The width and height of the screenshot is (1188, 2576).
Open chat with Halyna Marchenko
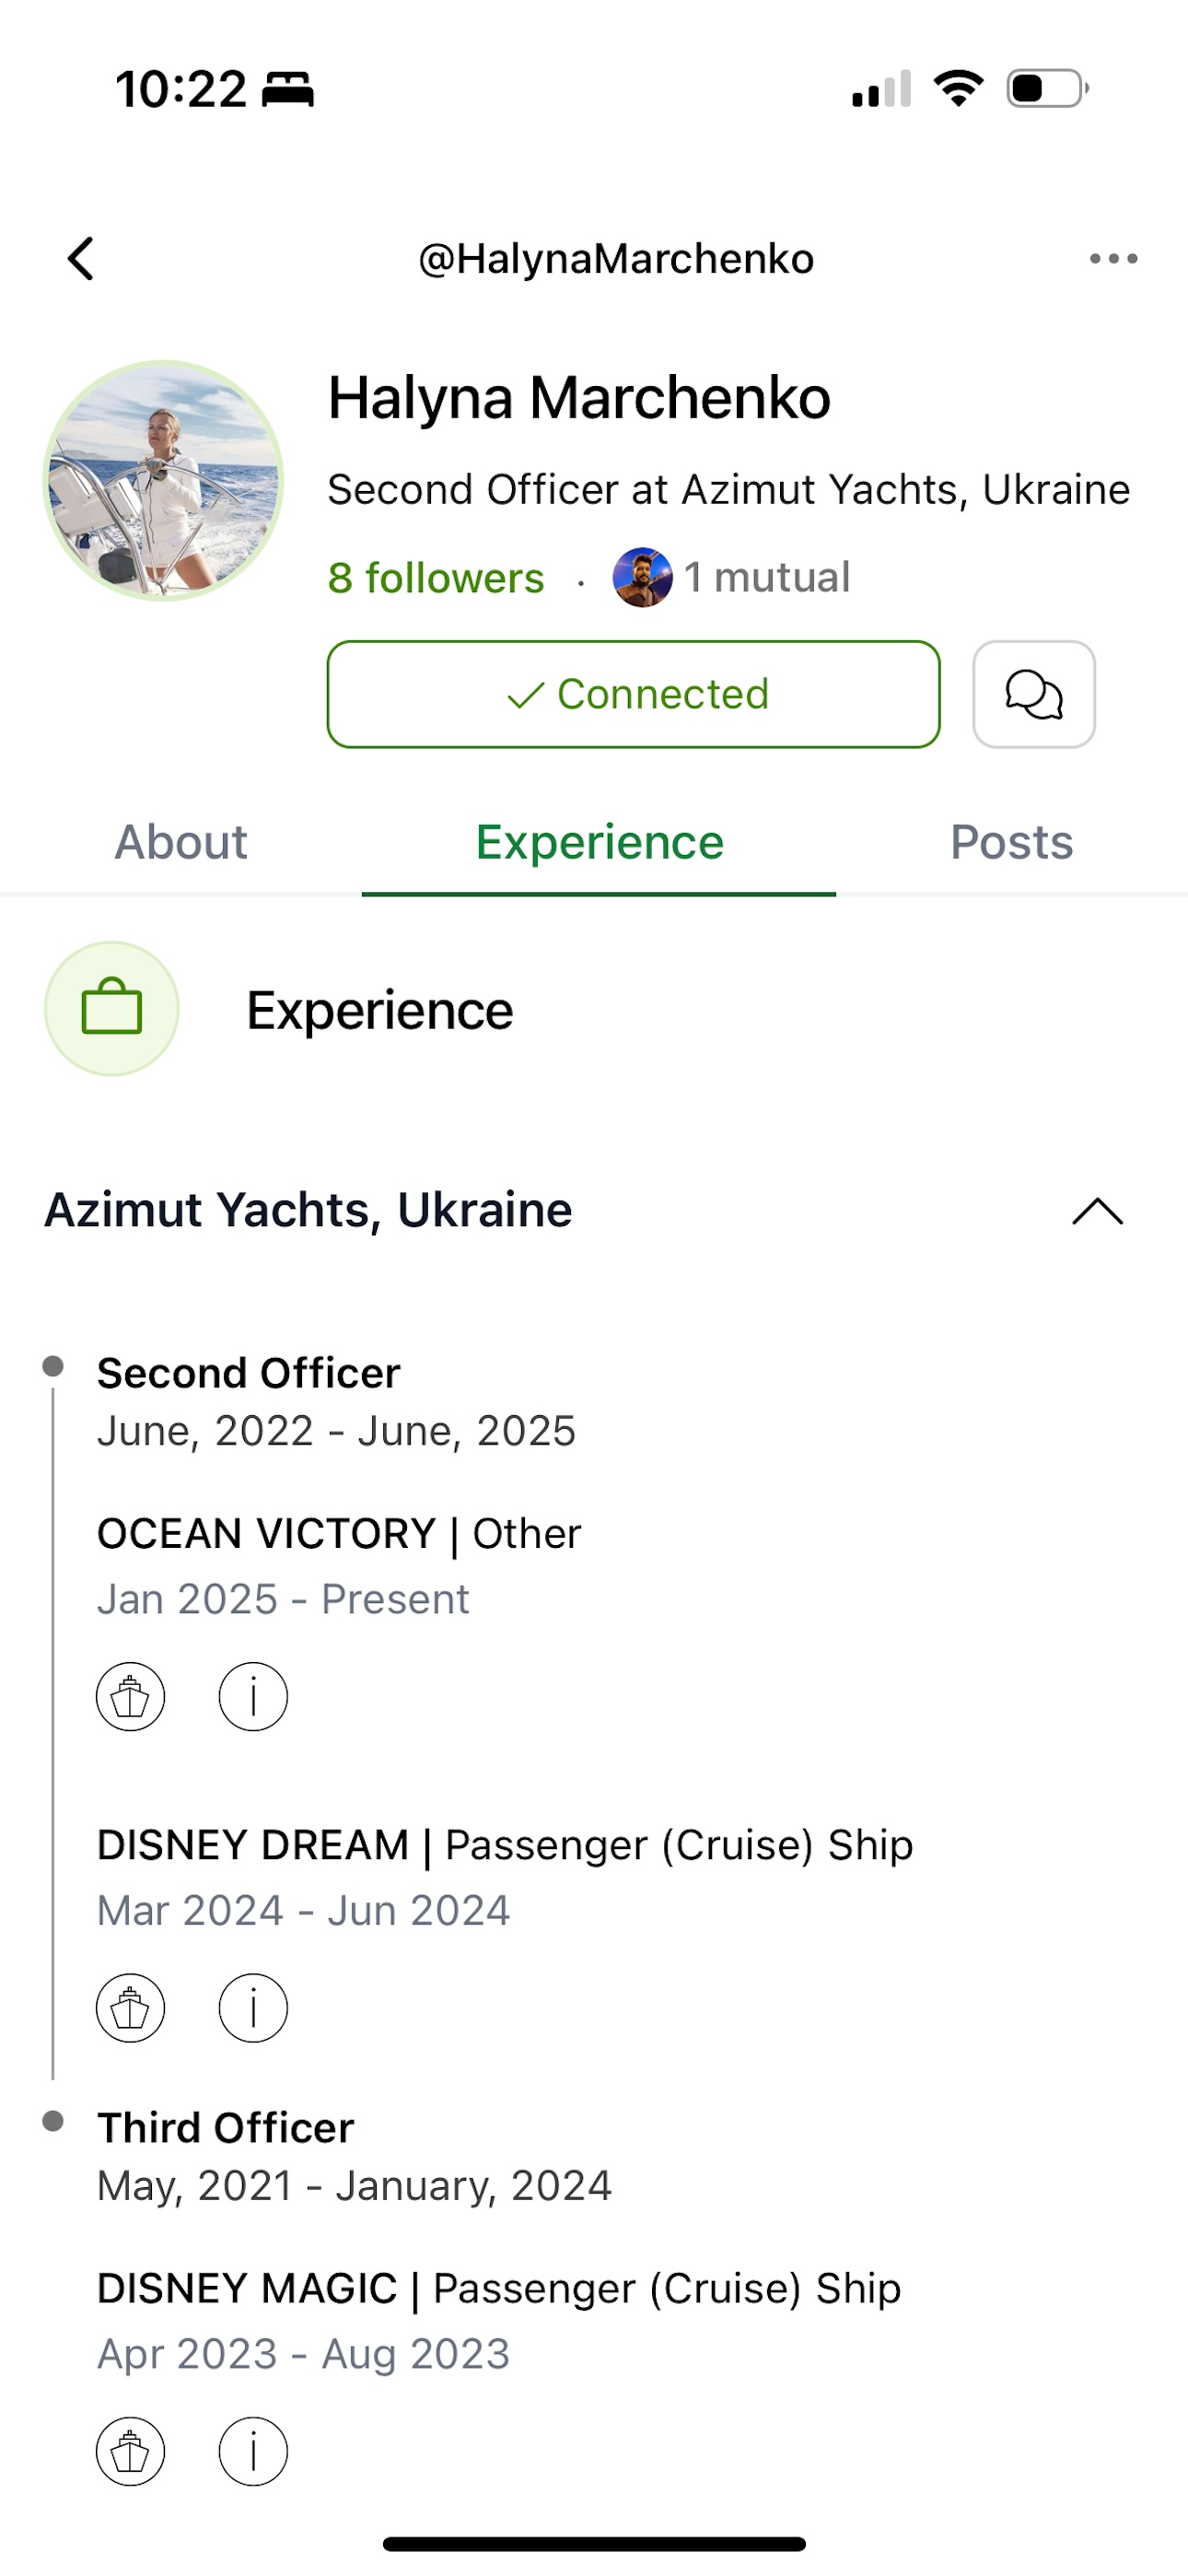[1033, 694]
